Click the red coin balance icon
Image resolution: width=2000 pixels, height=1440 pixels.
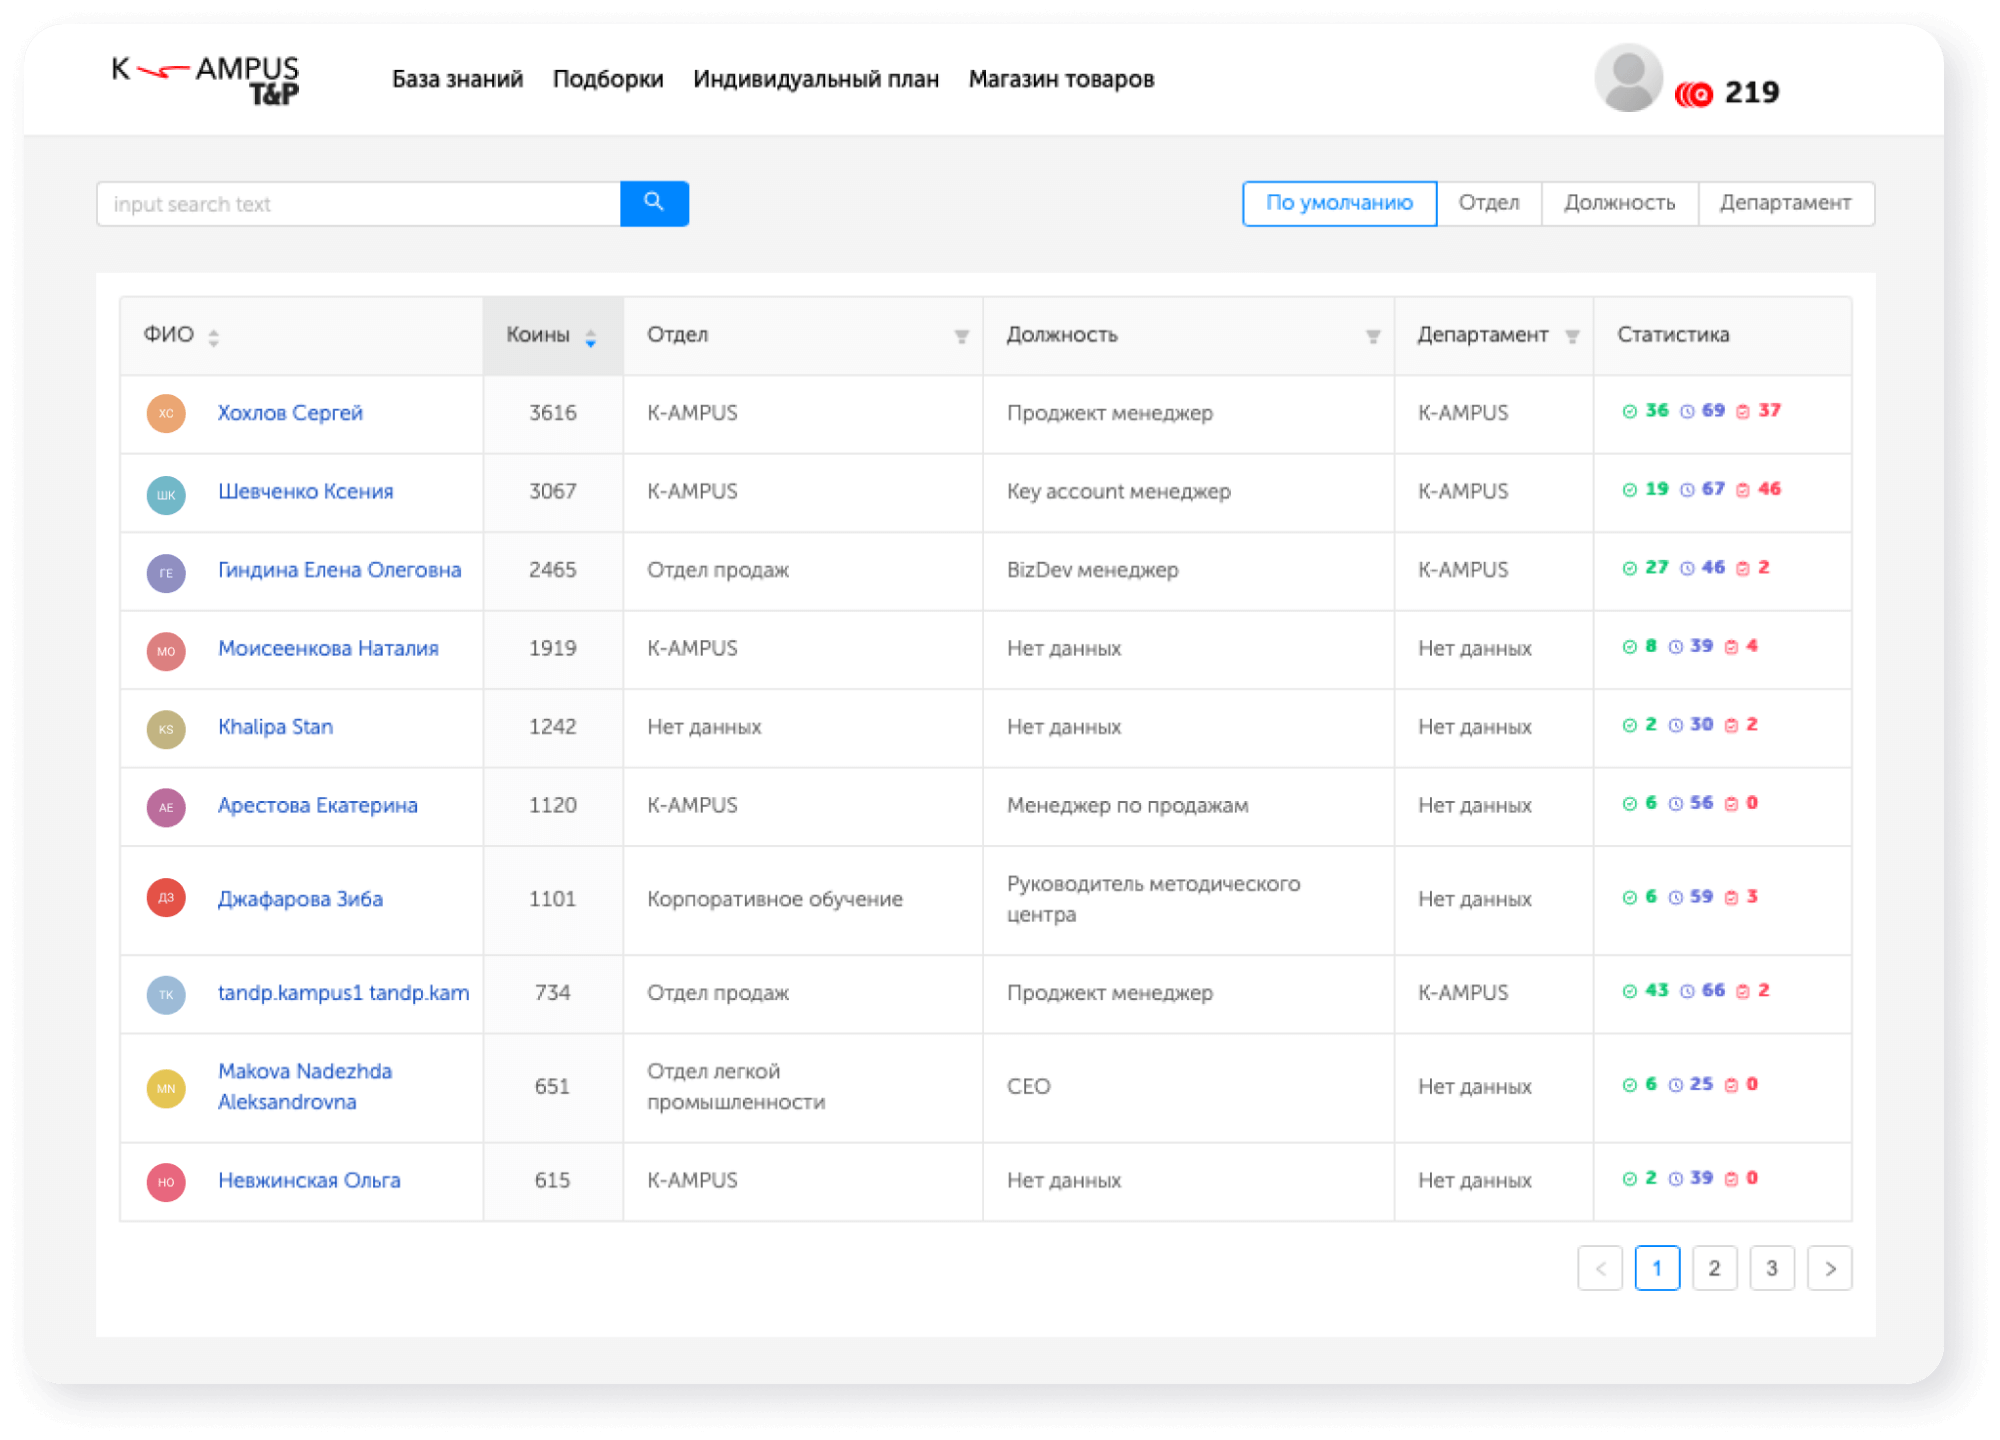coord(1694,93)
